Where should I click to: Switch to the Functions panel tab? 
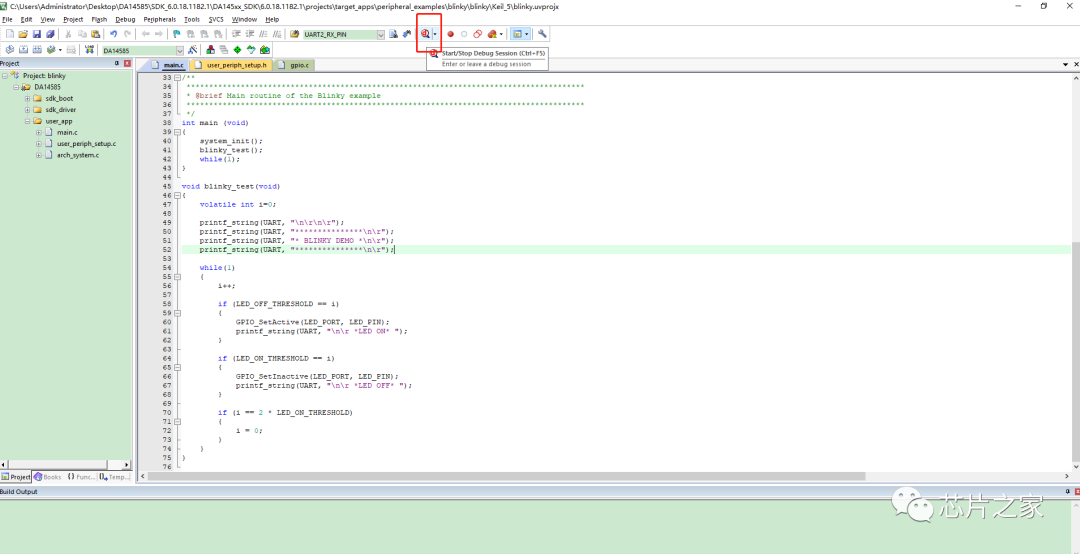coord(81,477)
